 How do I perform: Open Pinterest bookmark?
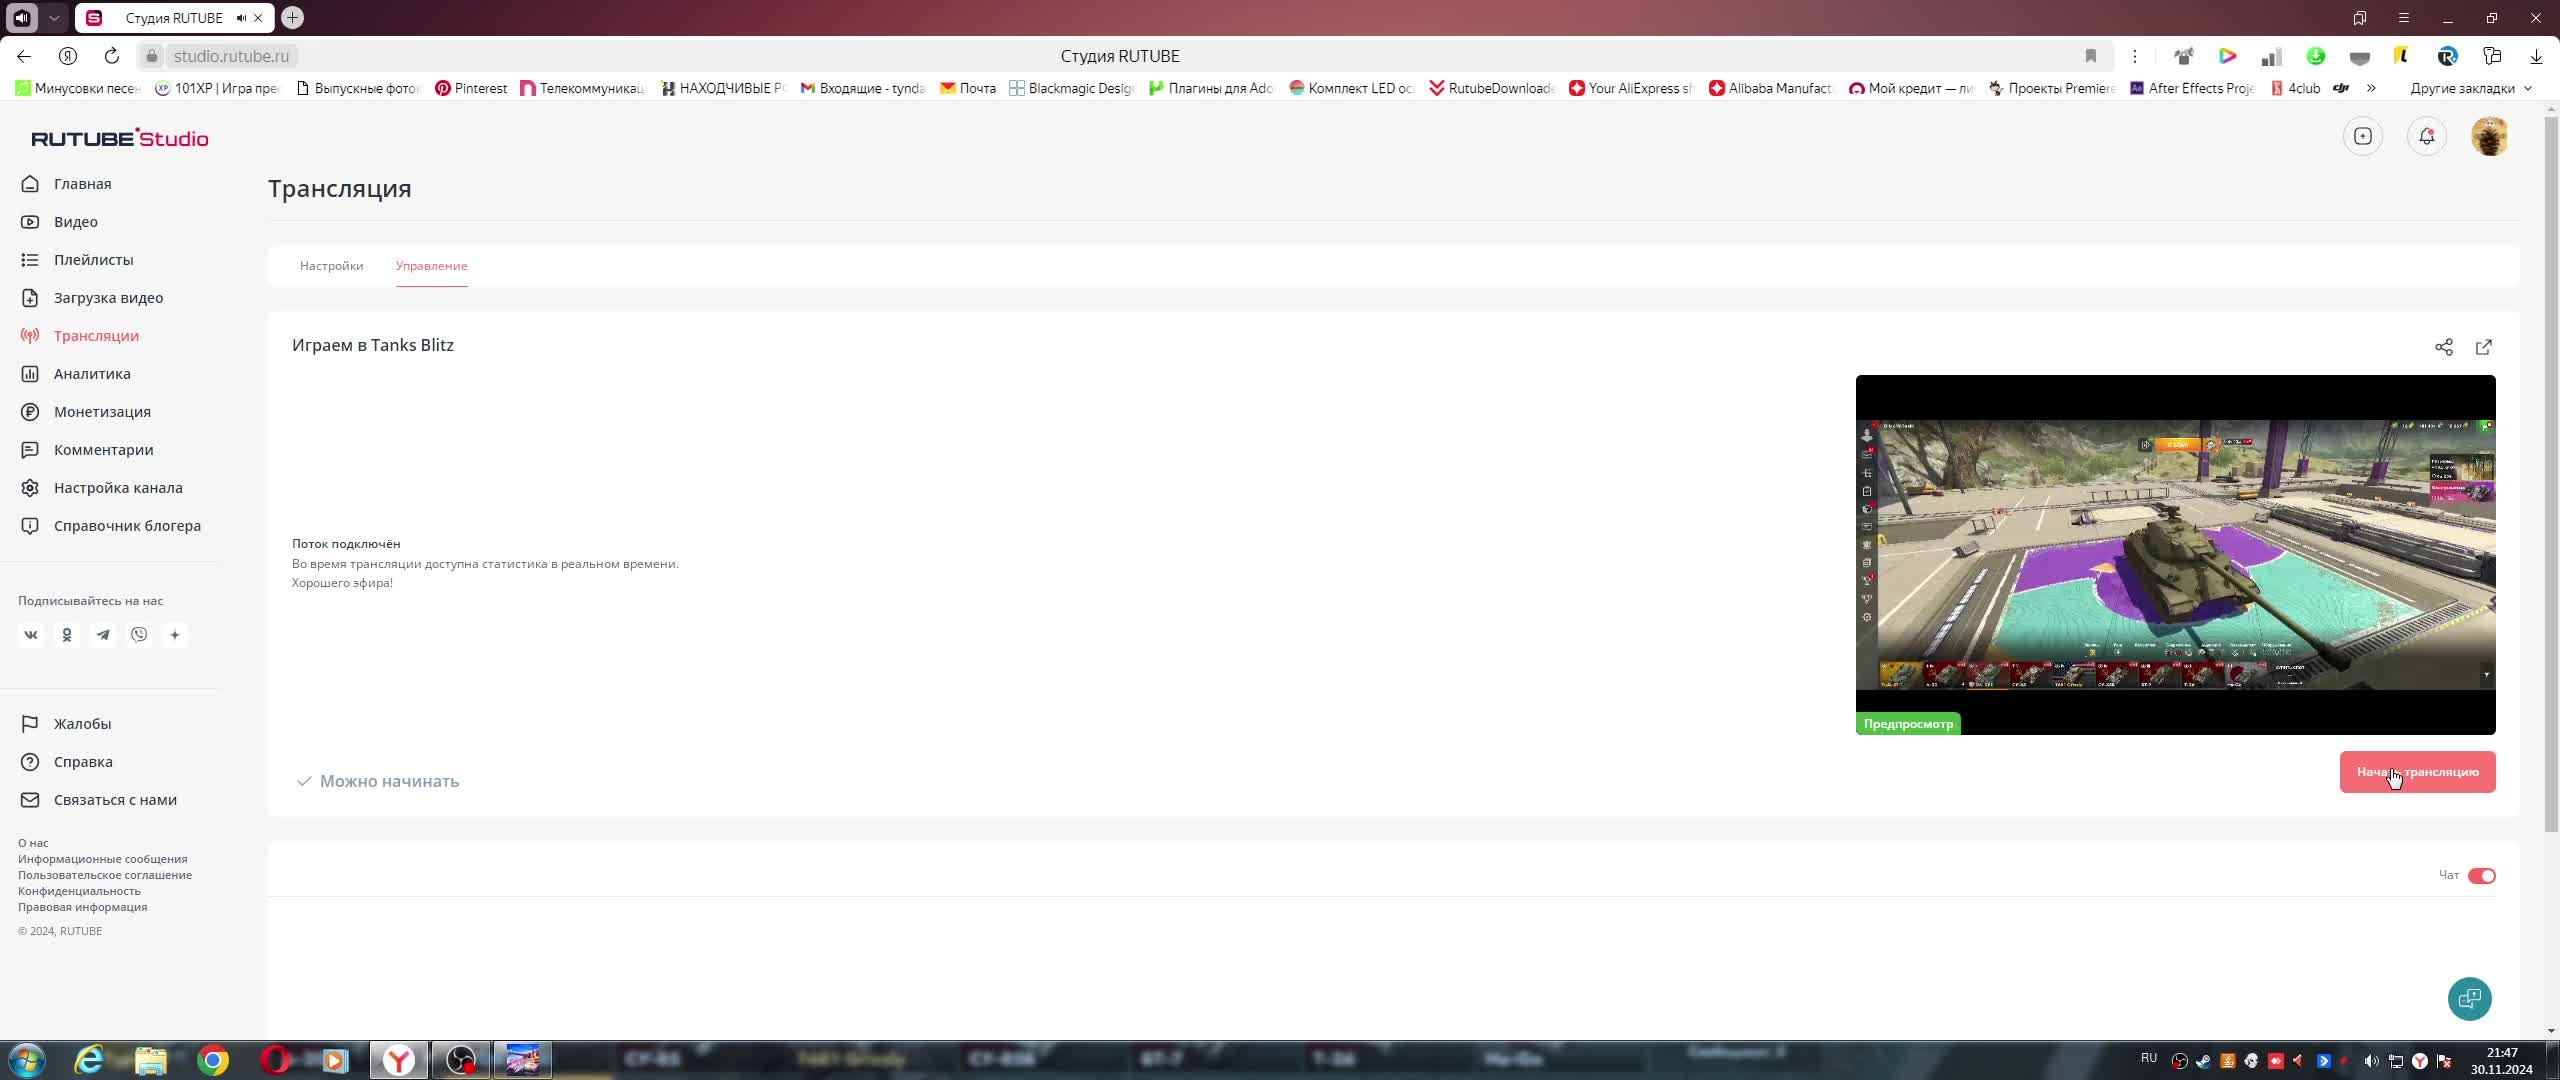point(471,88)
